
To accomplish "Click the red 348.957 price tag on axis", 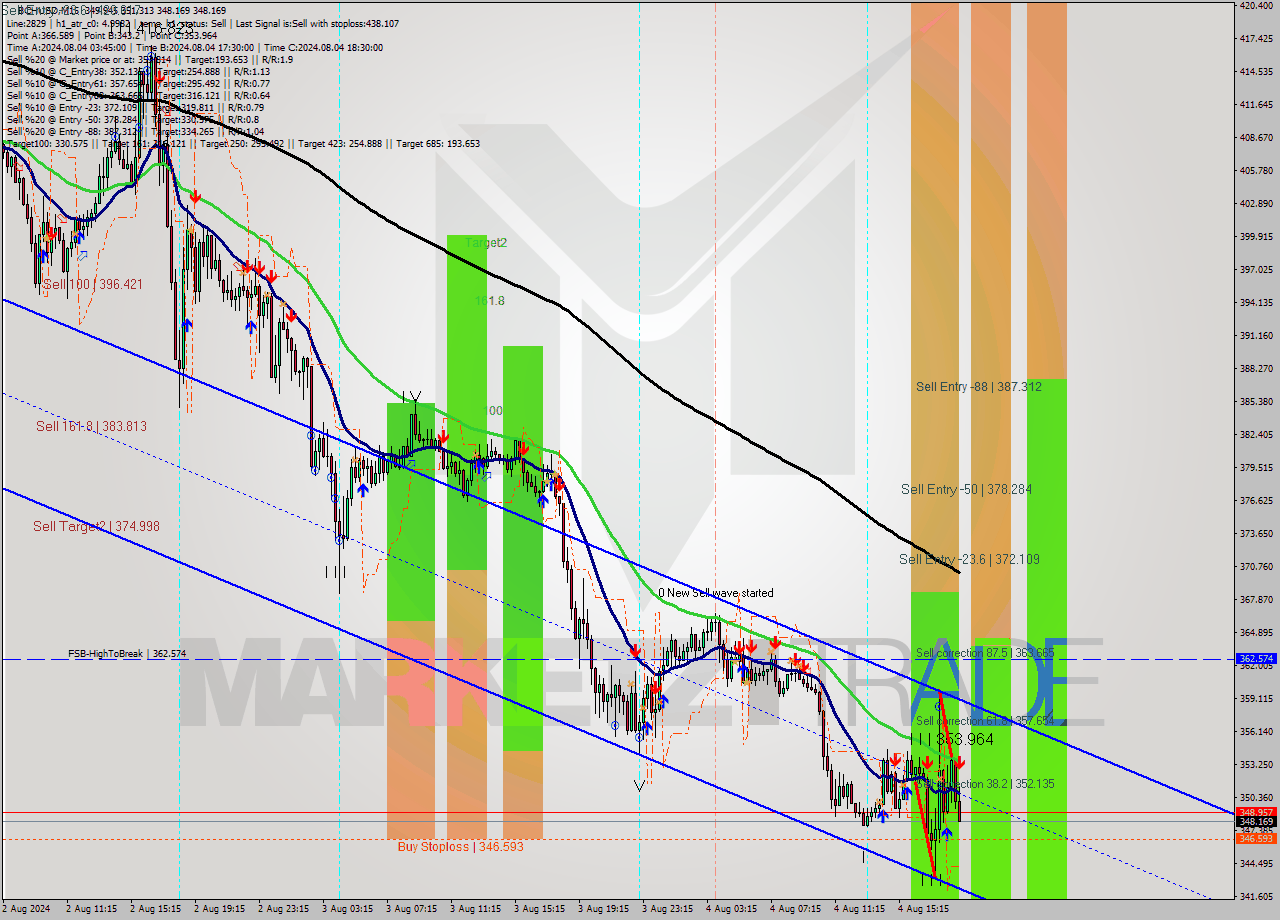I will tap(1256, 812).
